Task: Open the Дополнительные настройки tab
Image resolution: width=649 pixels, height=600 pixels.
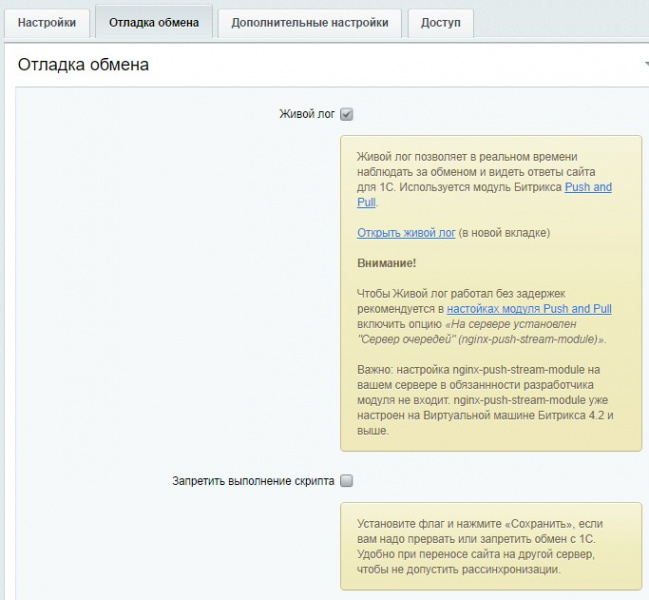Action: click(x=309, y=23)
